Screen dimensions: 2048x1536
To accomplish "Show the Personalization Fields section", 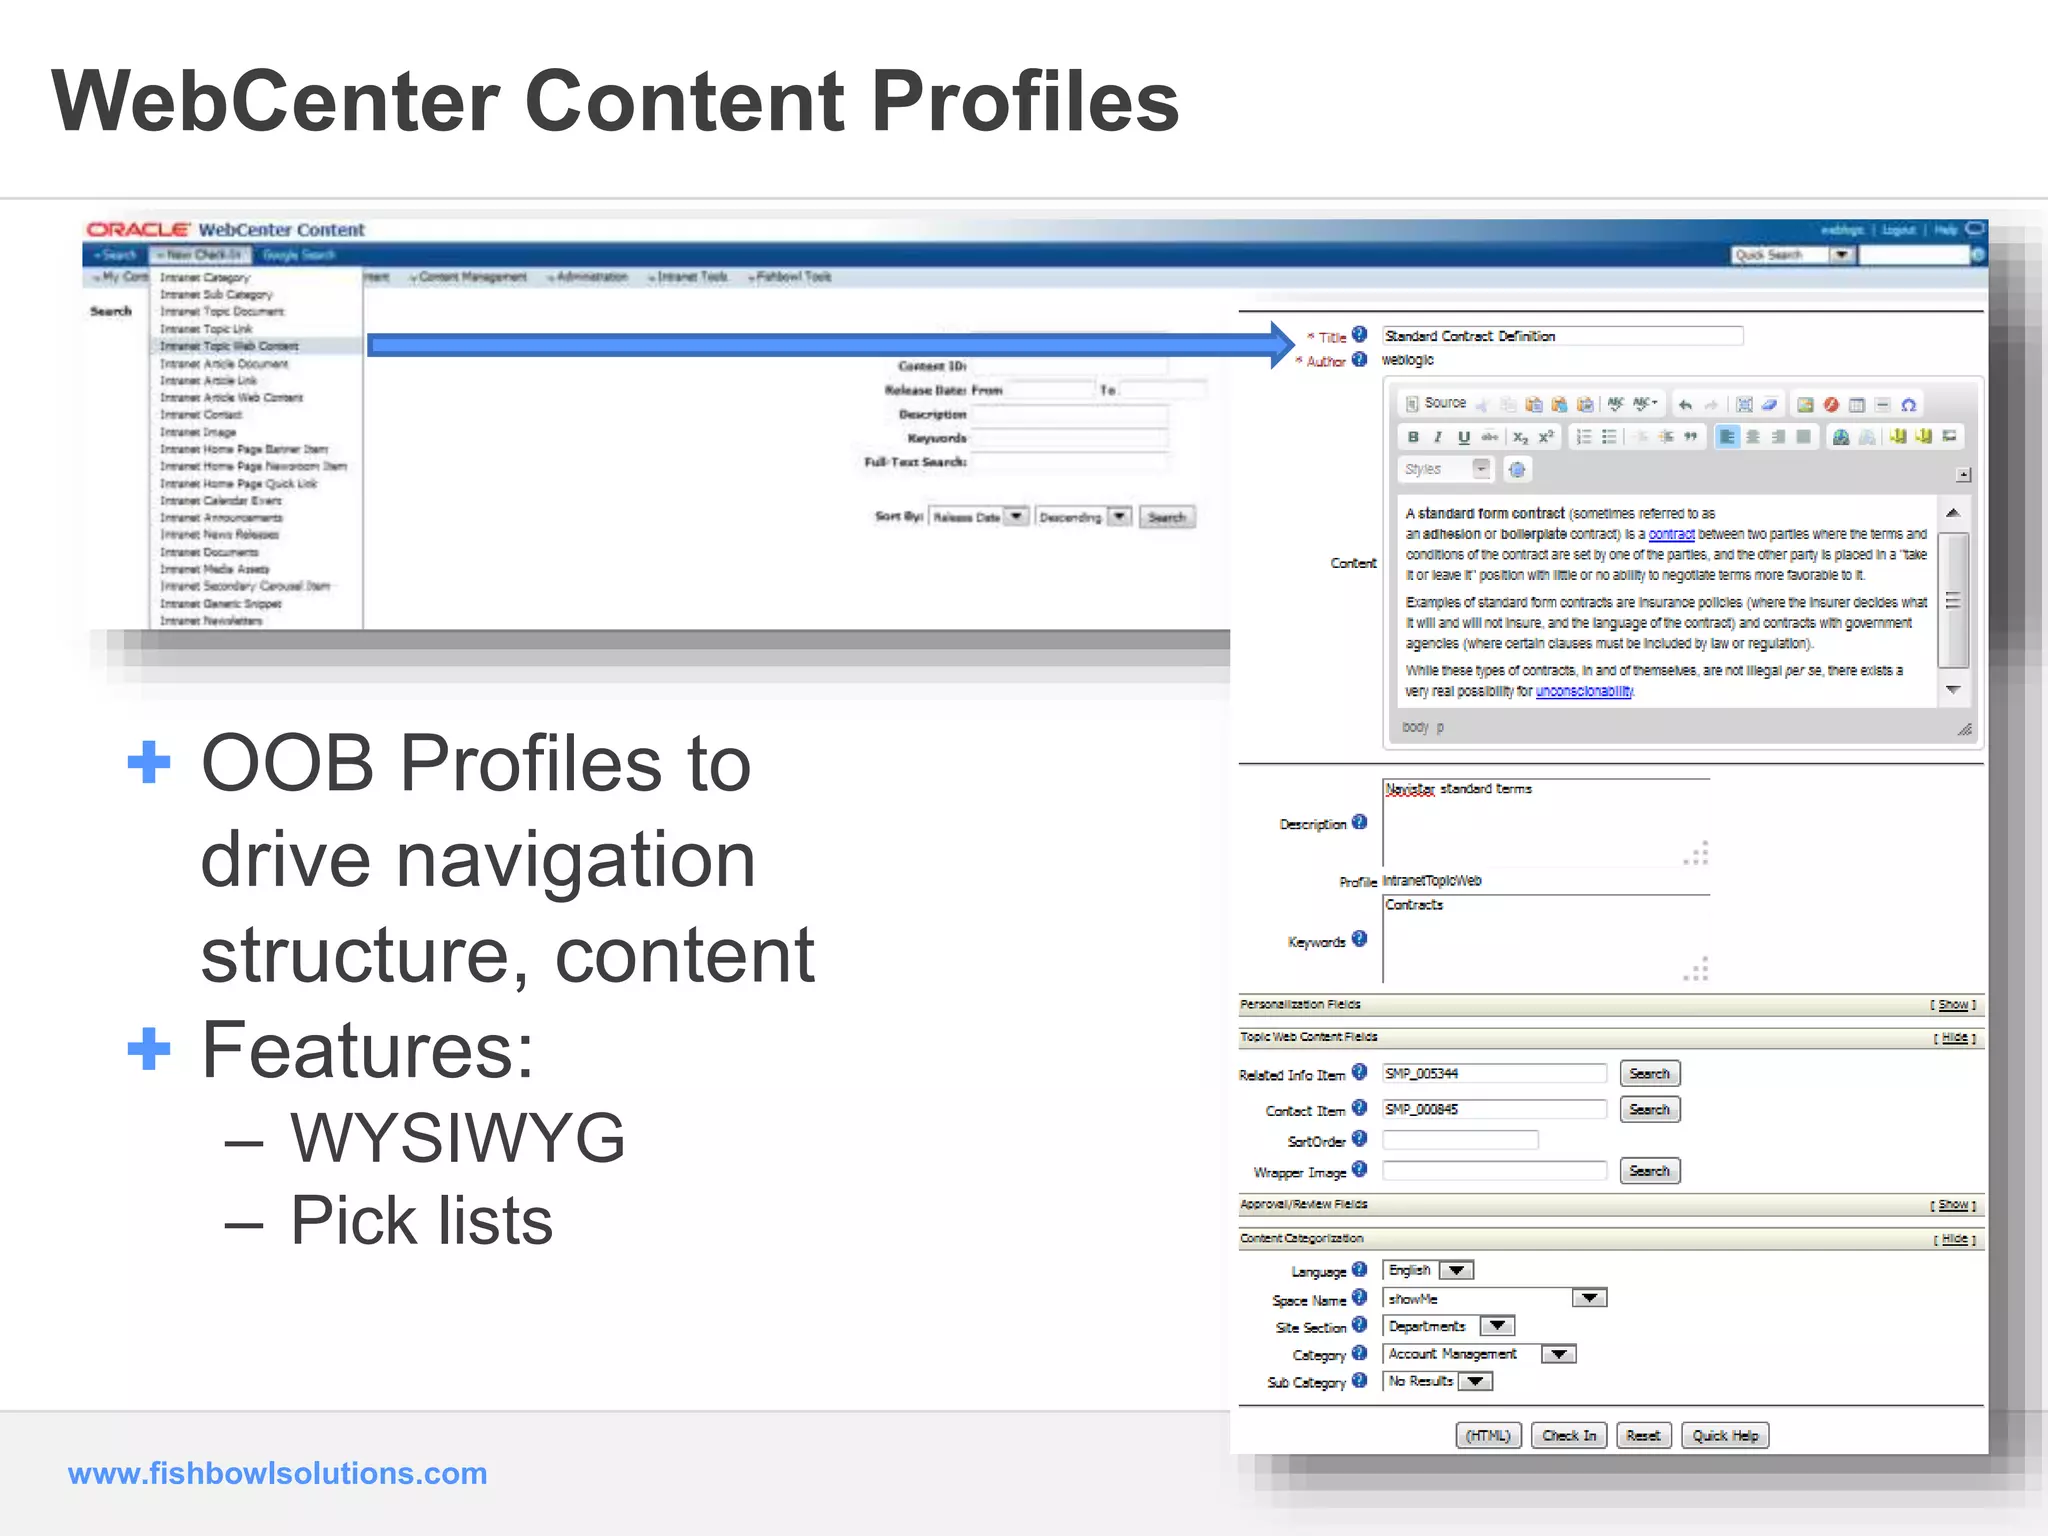I will (x=1953, y=1005).
